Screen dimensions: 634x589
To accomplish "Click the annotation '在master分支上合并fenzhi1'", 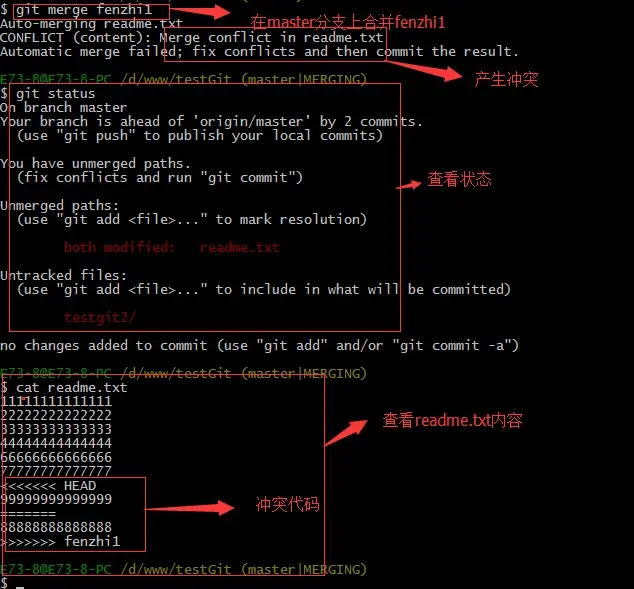I will 348,22.
